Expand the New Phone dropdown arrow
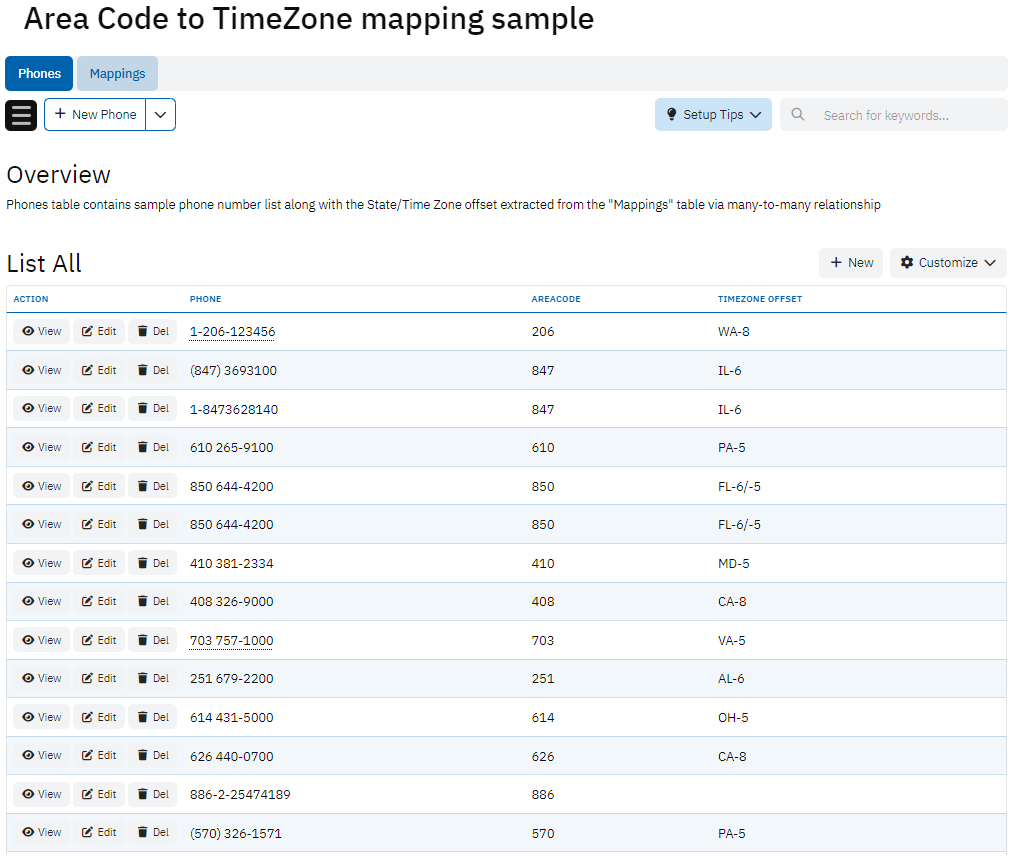Image resolution: width=1010 pixels, height=856 pixels. click(x=161, y=115)
